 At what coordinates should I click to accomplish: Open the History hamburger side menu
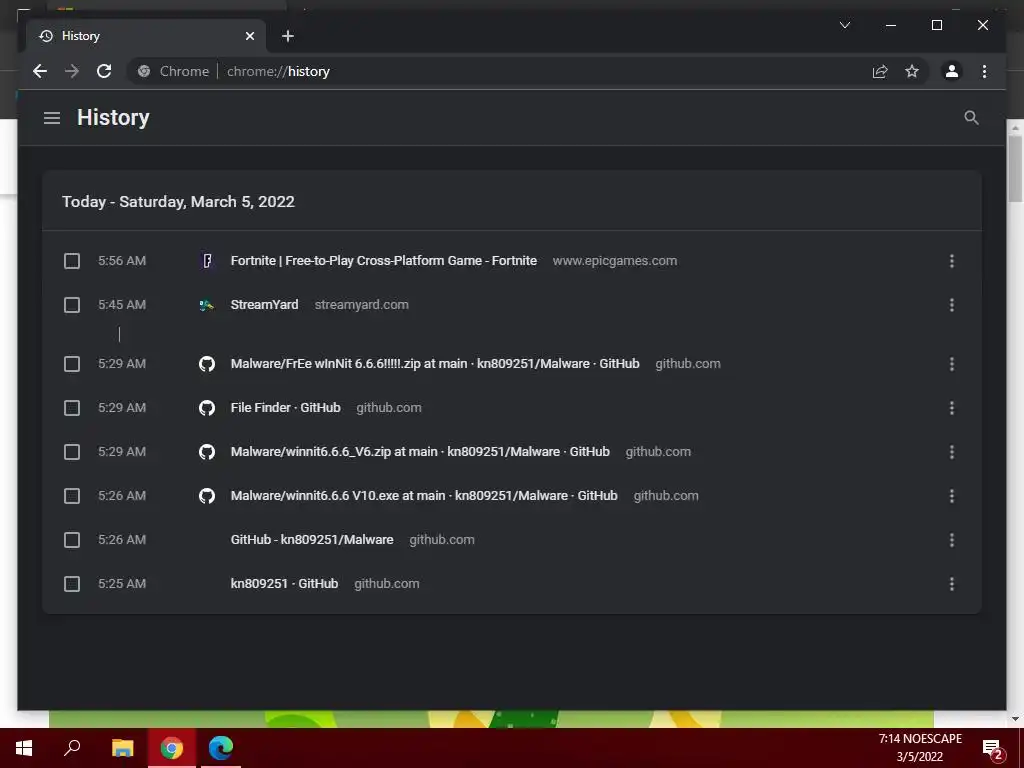click(x=52, y=118)
